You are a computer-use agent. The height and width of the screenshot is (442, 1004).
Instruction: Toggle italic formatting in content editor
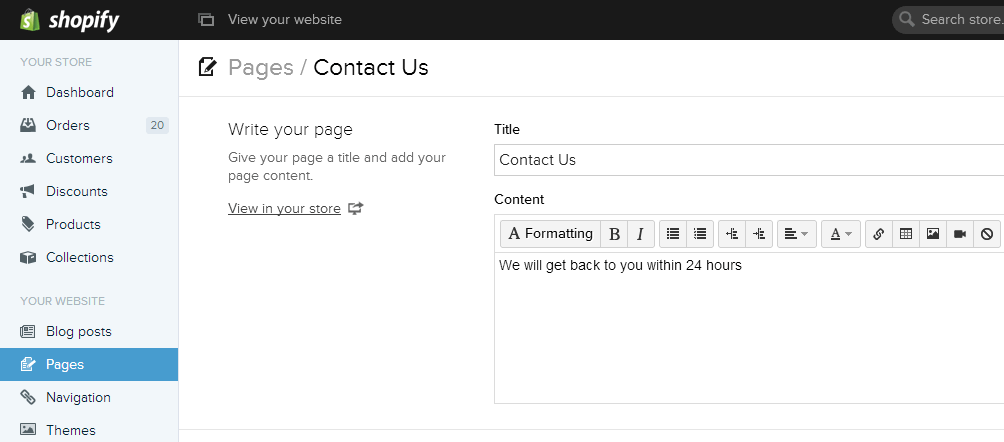tap(640, 234)
